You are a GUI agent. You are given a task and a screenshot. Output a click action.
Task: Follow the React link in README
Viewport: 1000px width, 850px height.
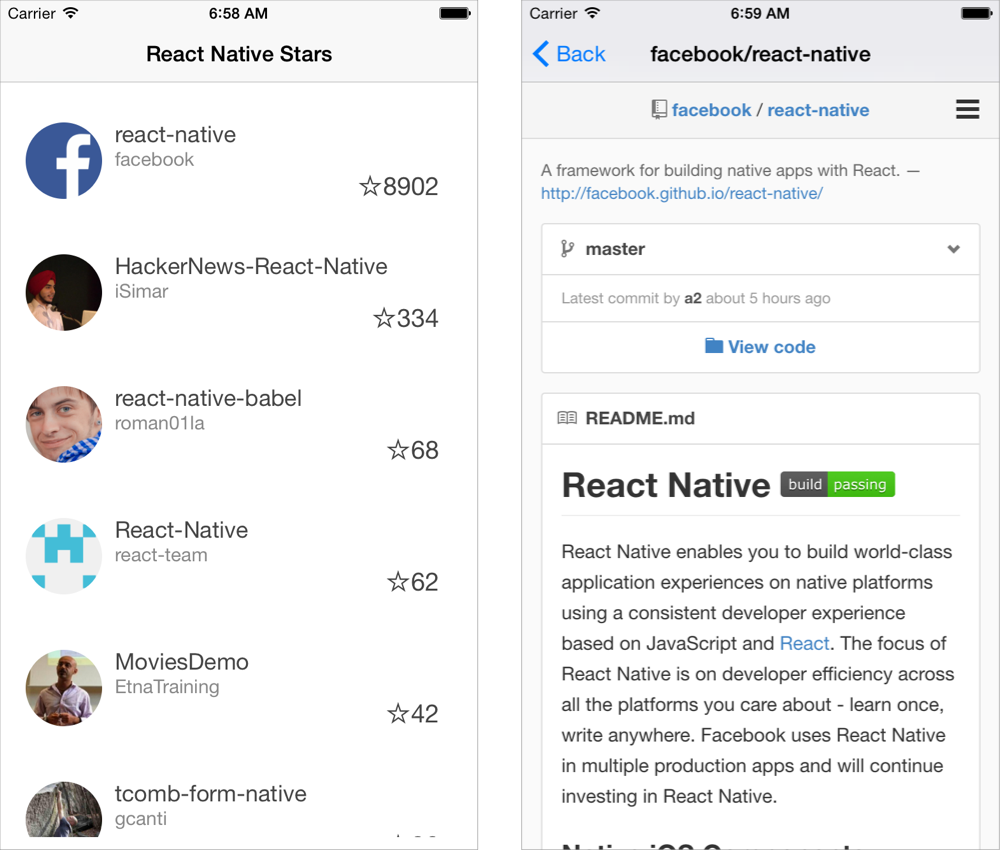click(804, 643)
